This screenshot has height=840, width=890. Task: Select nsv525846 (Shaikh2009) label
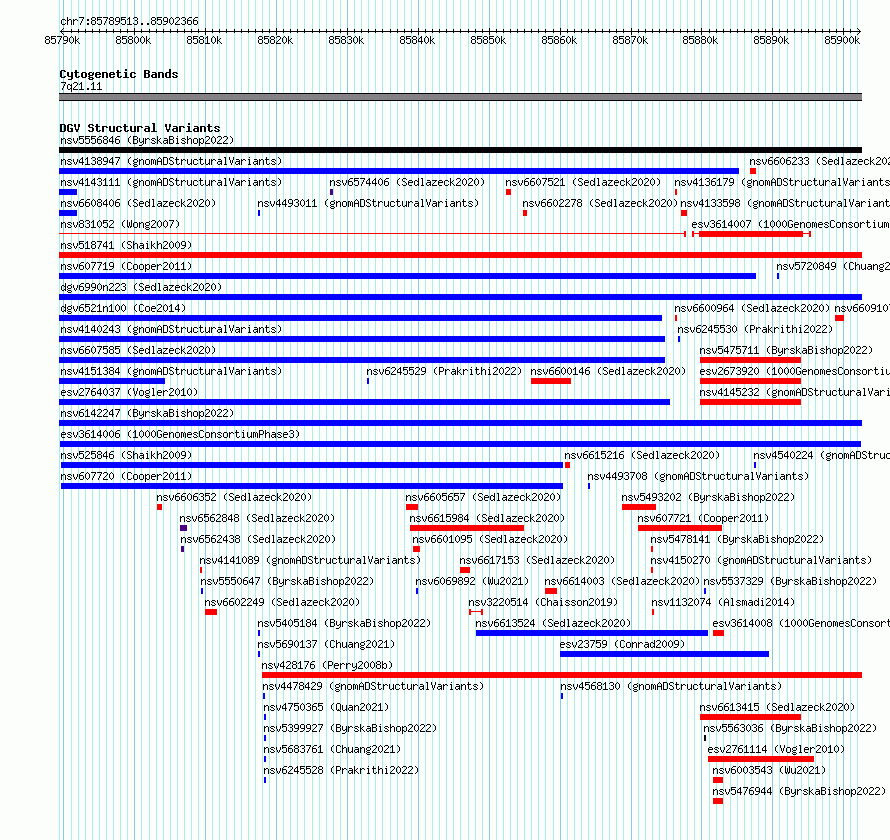click(x=126, y=455)
